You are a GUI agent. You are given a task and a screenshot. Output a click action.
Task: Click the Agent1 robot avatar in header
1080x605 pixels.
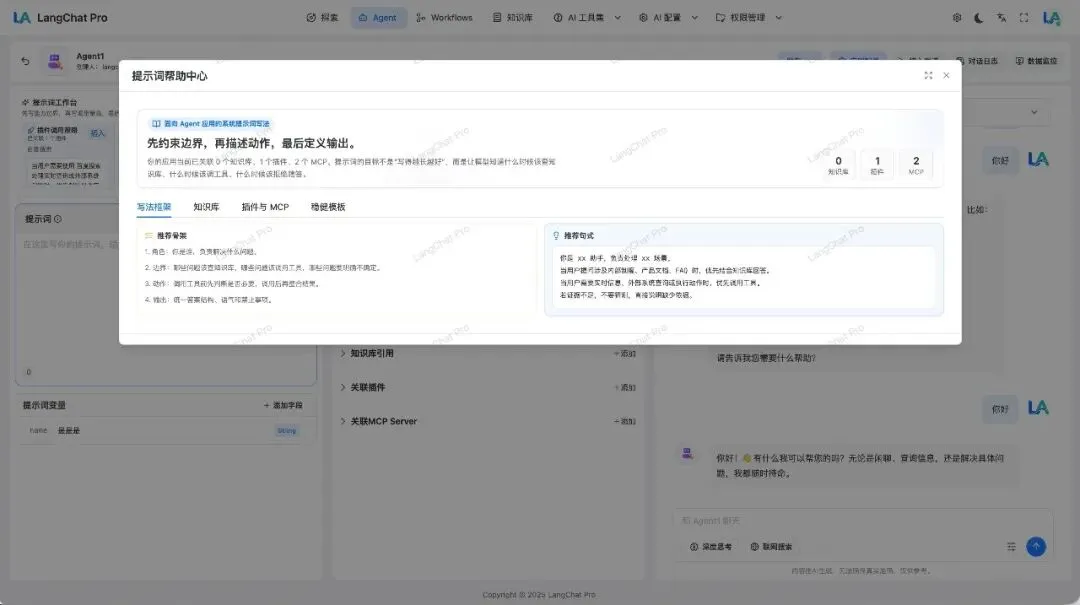point(55,61)
